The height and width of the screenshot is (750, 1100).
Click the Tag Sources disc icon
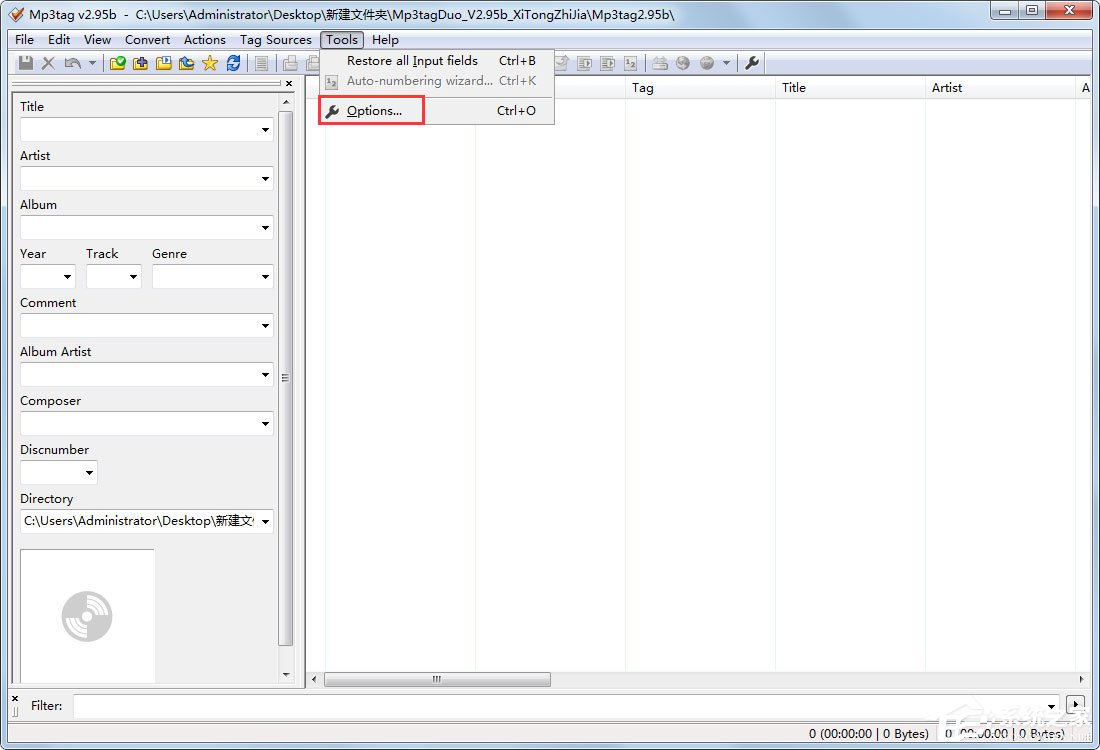pyautogui.click(x=706, y=63)
